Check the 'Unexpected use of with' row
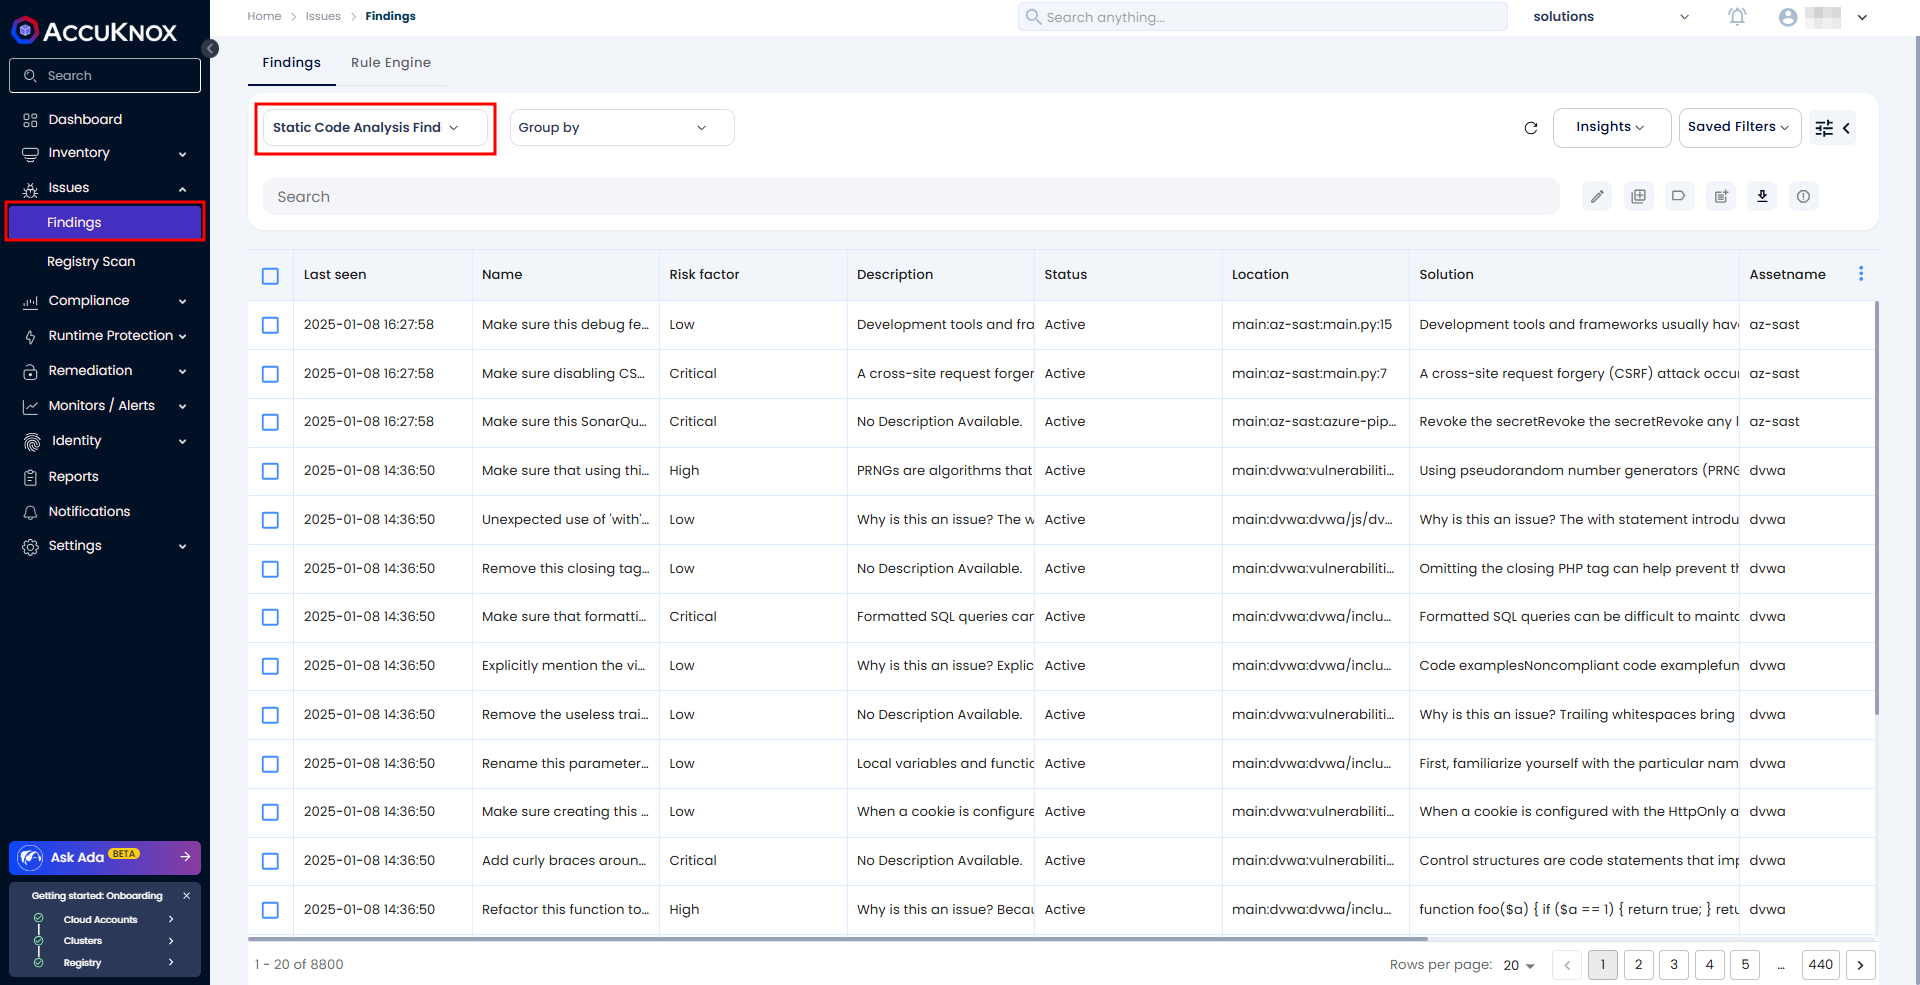 point(270,520)
